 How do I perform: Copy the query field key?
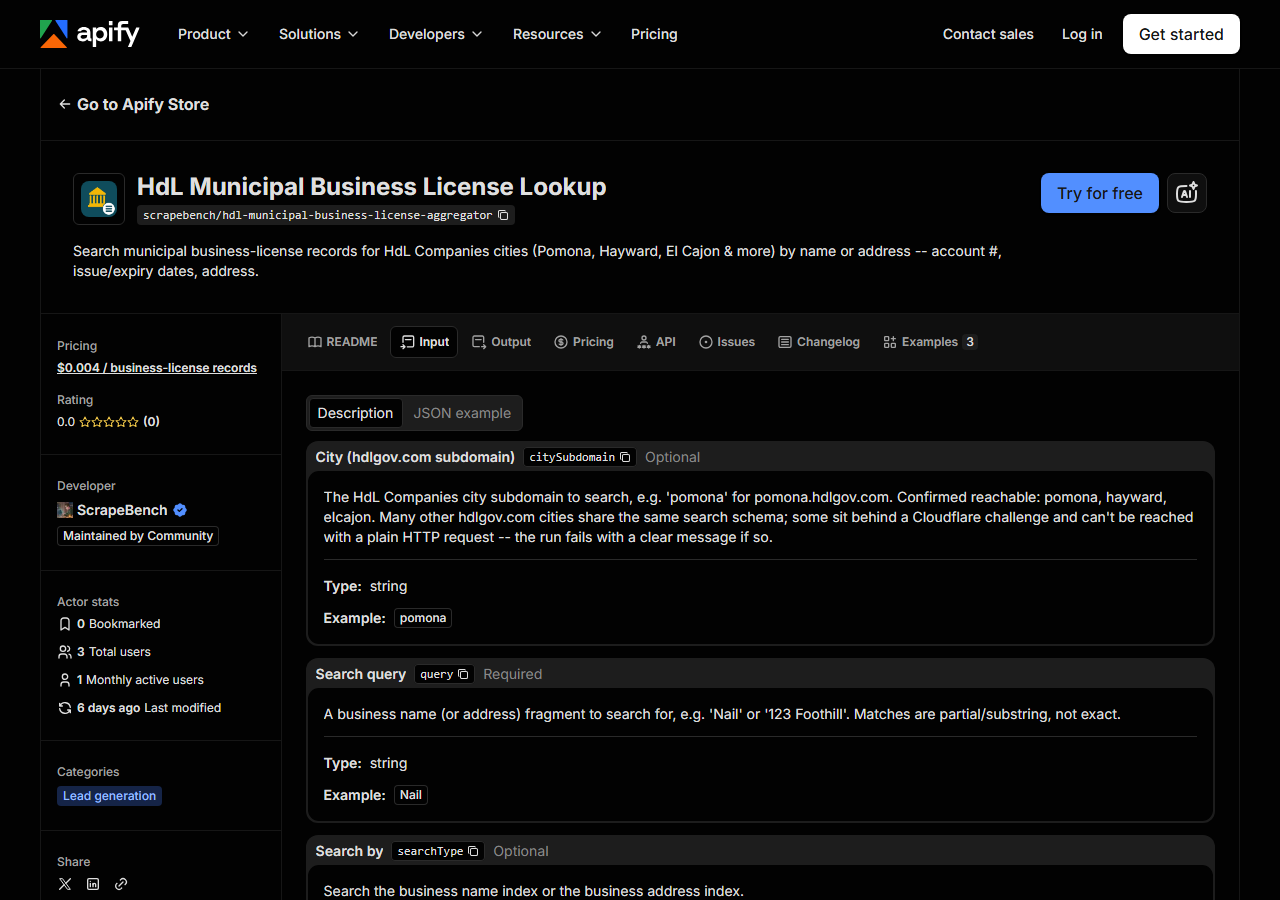pyautogui.click(x=463, y=674)
